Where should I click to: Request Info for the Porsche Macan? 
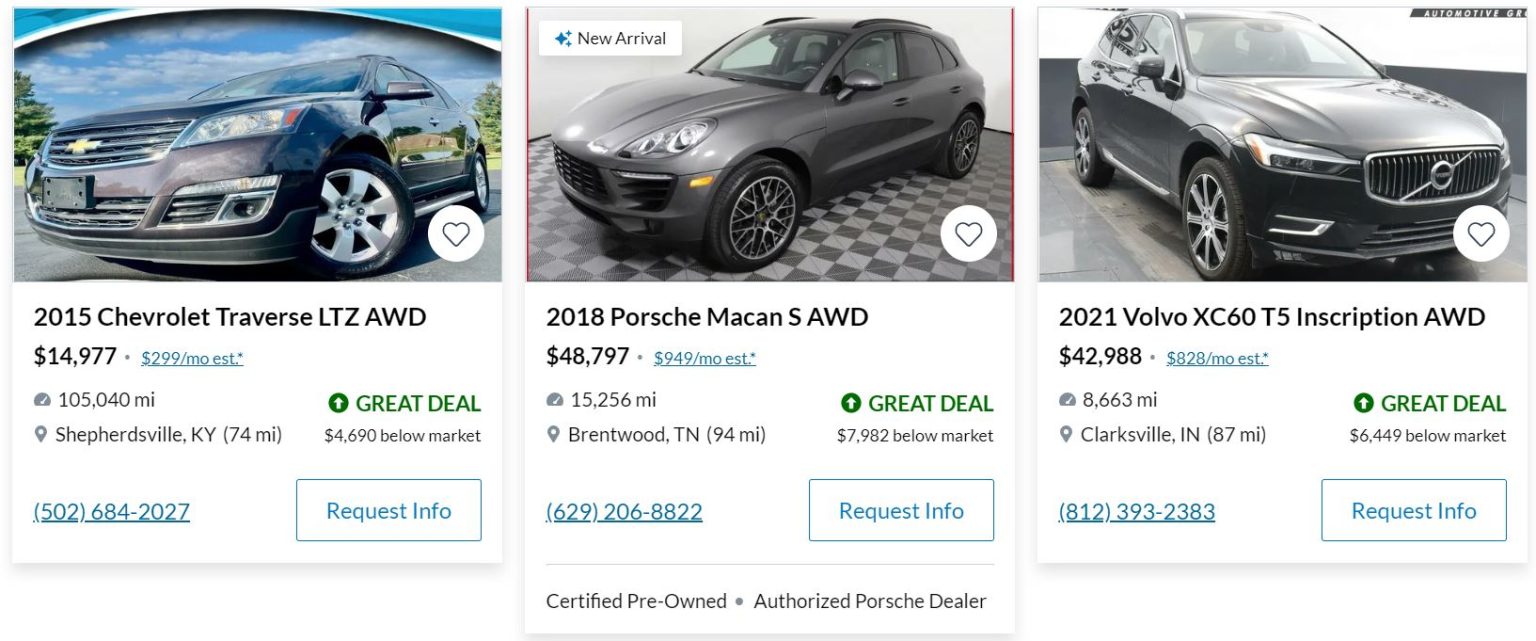pyautogui.click(x=901, y=510)
